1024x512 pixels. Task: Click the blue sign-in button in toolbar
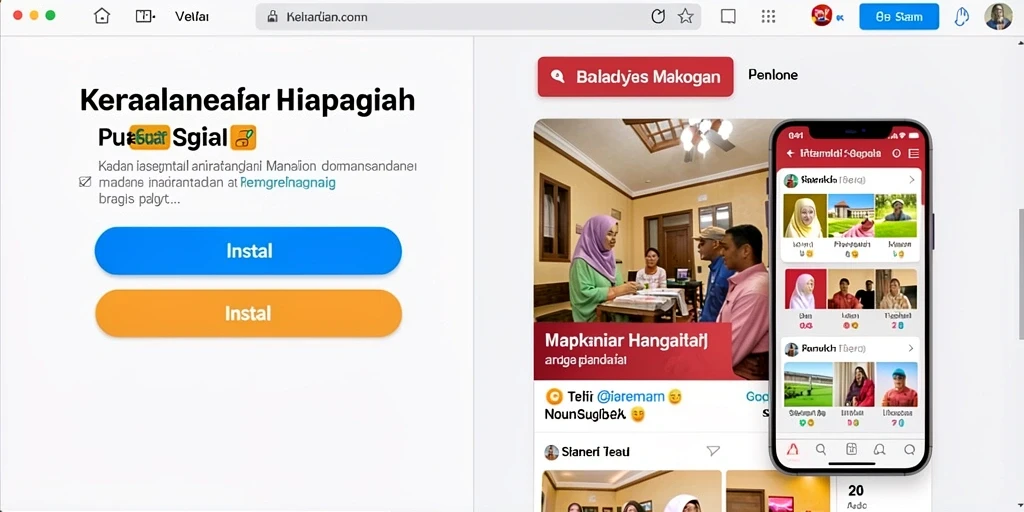tap(899, 17)
